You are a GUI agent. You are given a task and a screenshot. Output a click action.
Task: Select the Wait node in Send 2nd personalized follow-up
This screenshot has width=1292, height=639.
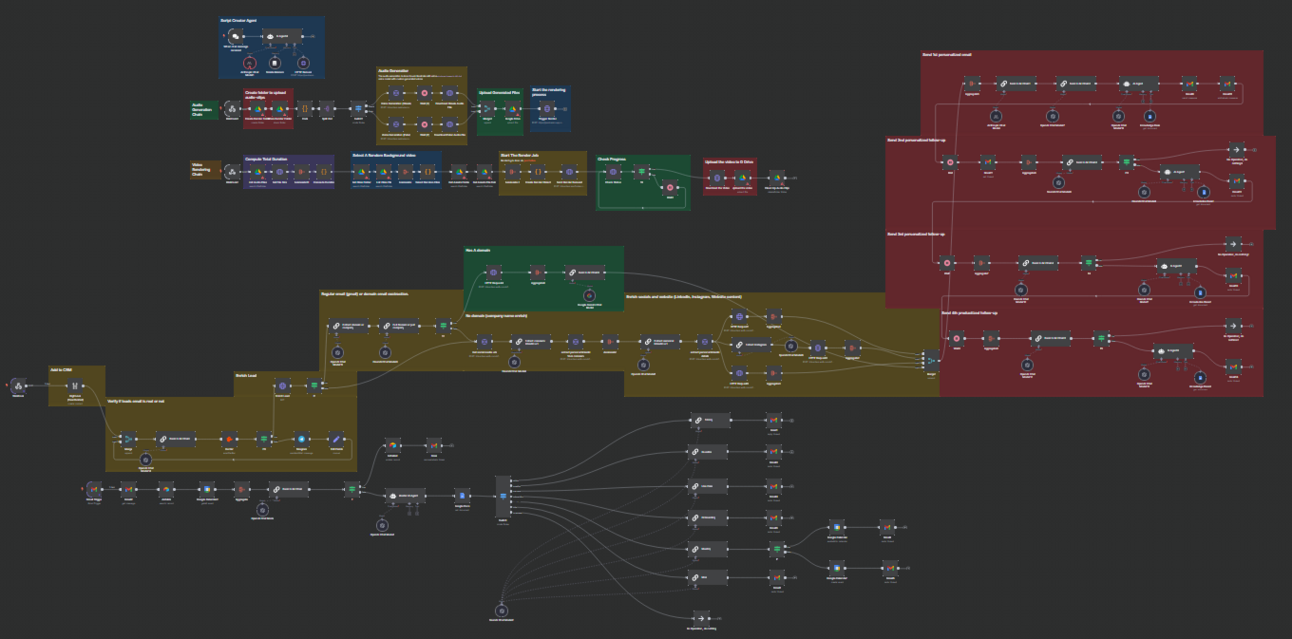point(950,161)
